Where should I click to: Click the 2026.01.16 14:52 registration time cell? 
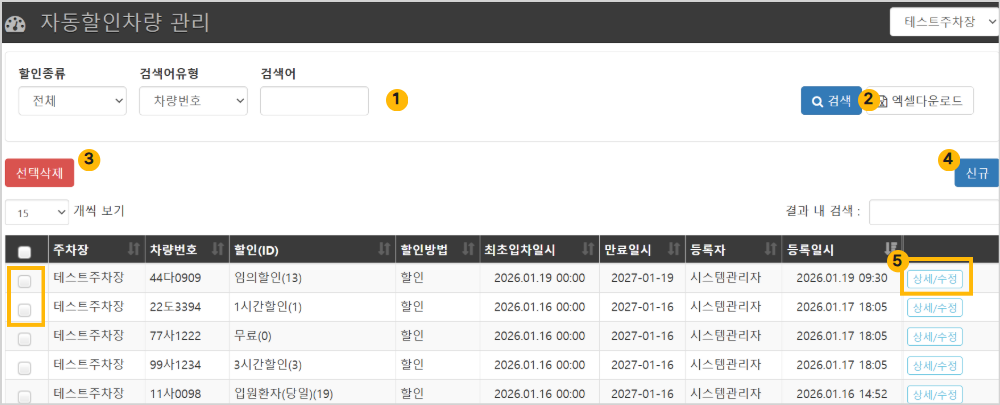842,392
